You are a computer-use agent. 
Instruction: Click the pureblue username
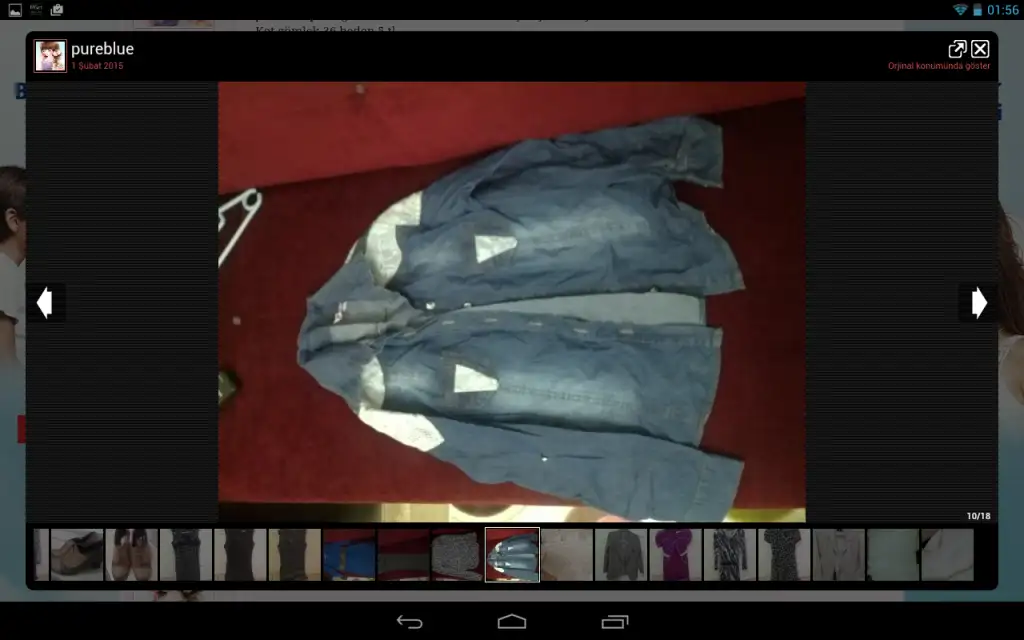click(102, 49)
